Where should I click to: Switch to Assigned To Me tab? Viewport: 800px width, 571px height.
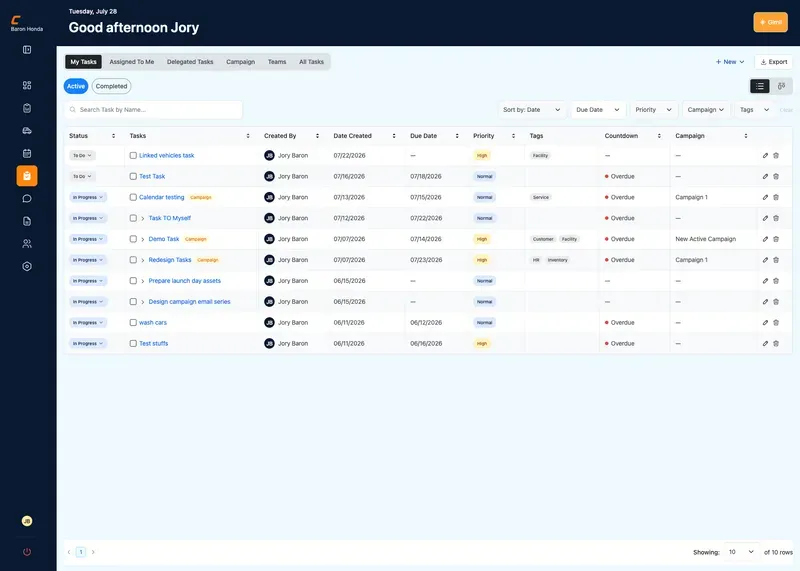pyautogui.click(x=132, y=62)
